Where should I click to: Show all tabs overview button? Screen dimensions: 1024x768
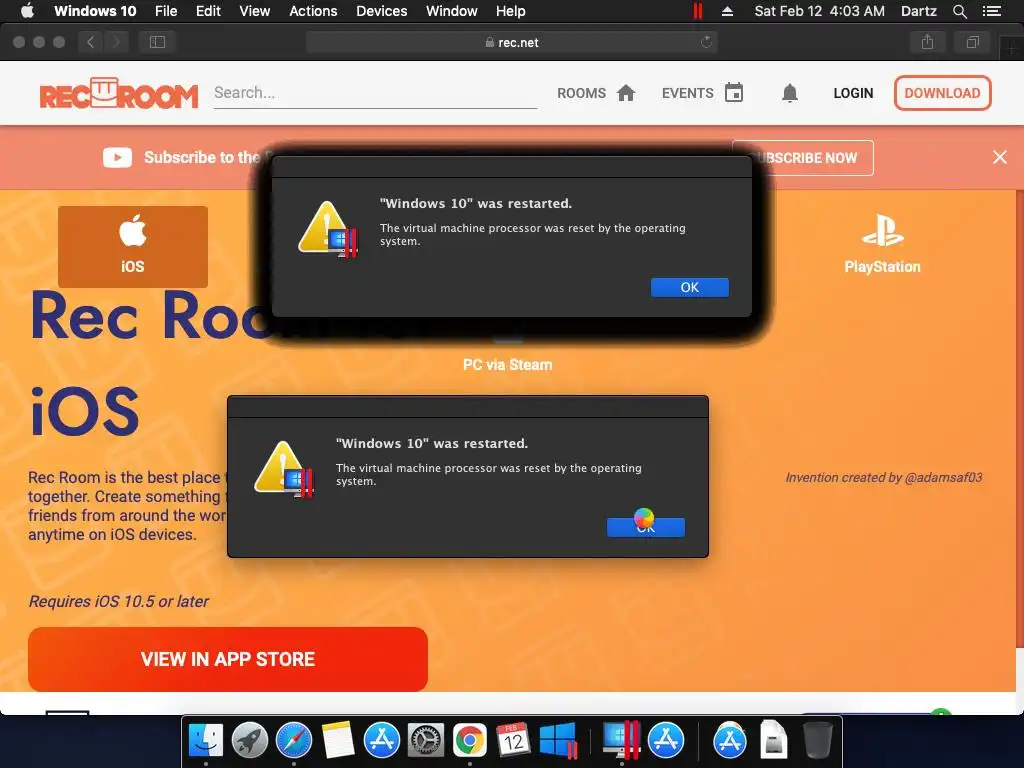click(972, 42)
